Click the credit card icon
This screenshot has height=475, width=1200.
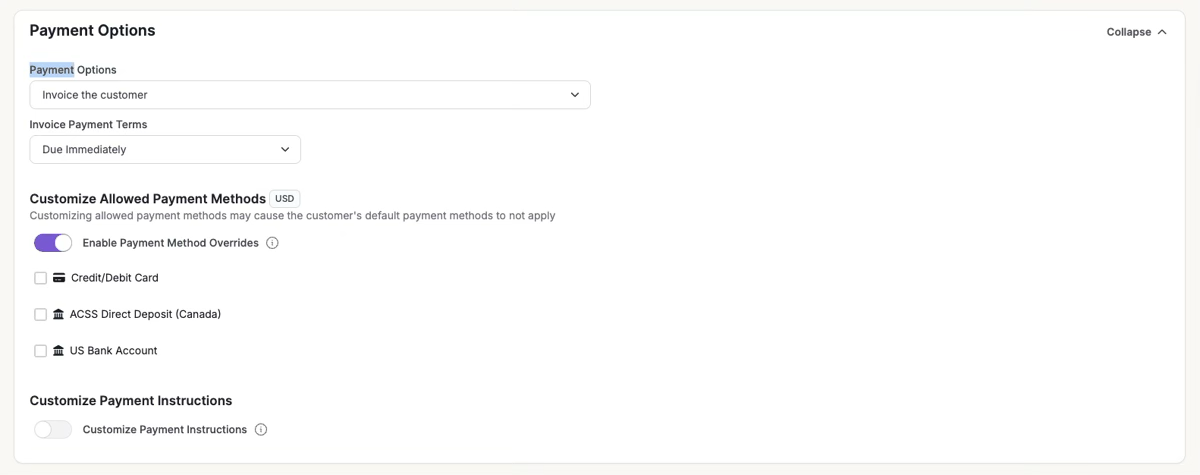pyautogui.click(x=59, y=278)
